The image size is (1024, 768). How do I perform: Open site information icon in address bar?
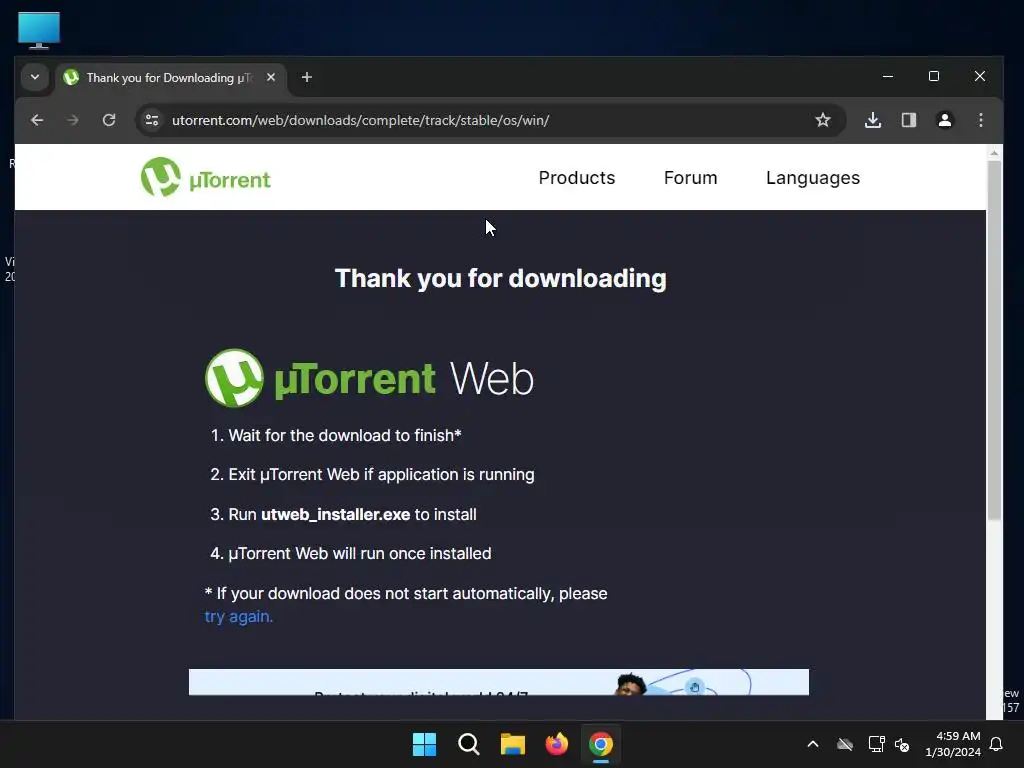pyautogui.click(x=152, y=120)
